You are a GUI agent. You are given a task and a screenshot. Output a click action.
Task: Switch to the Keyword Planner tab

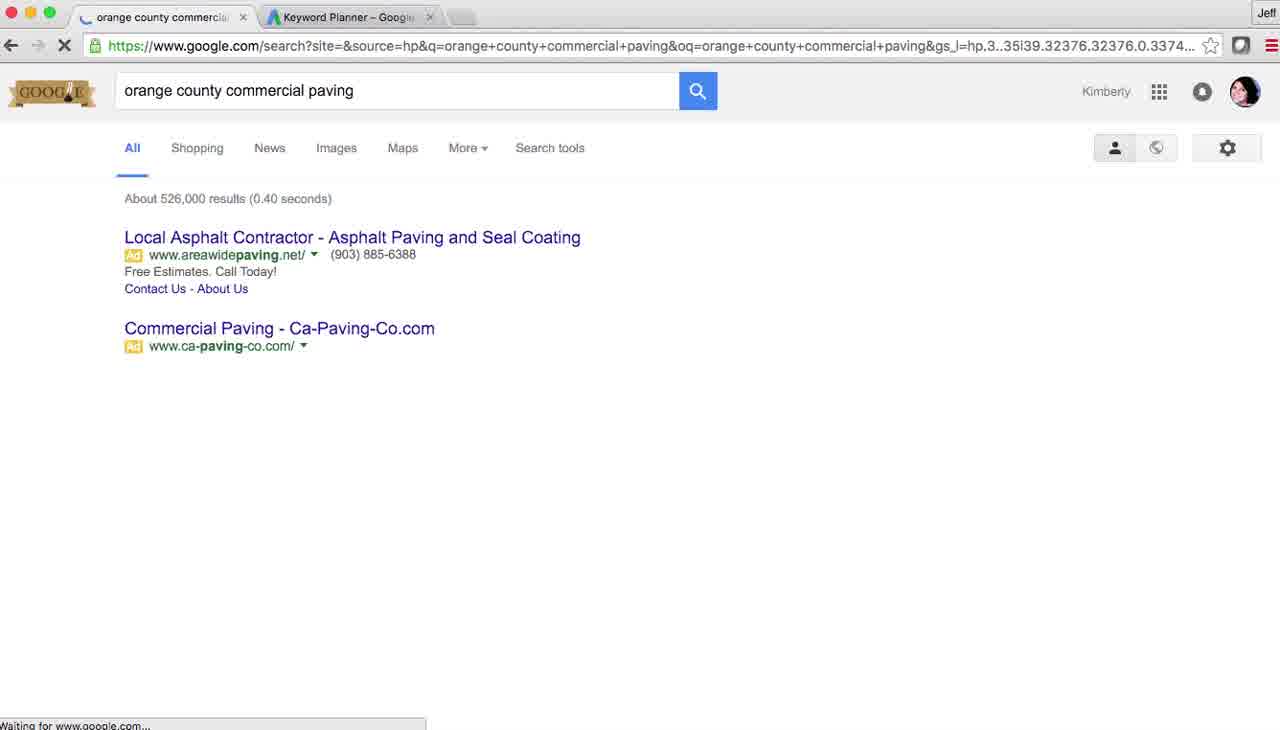coord(349,17)
